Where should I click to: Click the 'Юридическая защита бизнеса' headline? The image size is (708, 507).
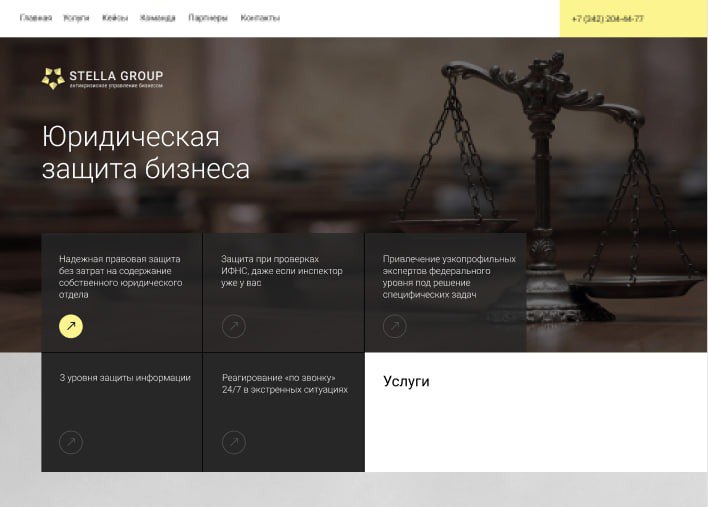(x=146, y=153)
